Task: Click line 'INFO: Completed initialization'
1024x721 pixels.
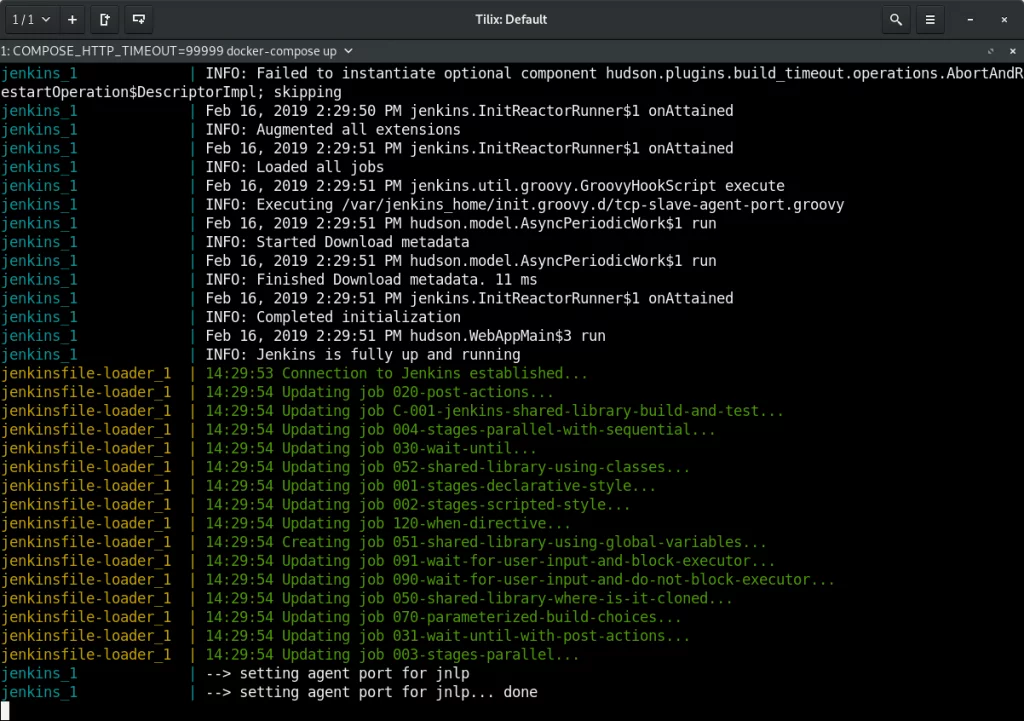Action: tap(333, 317)
